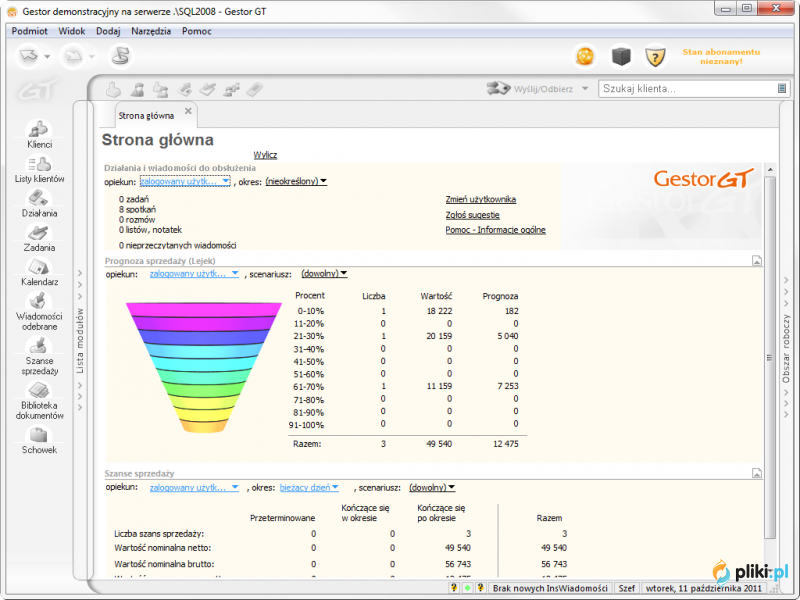Image resolution: width=800 pixels, height=600 pixels.
Task: Click the Wyślij/Odbierr send-receive icon
Action: (498, 88)
